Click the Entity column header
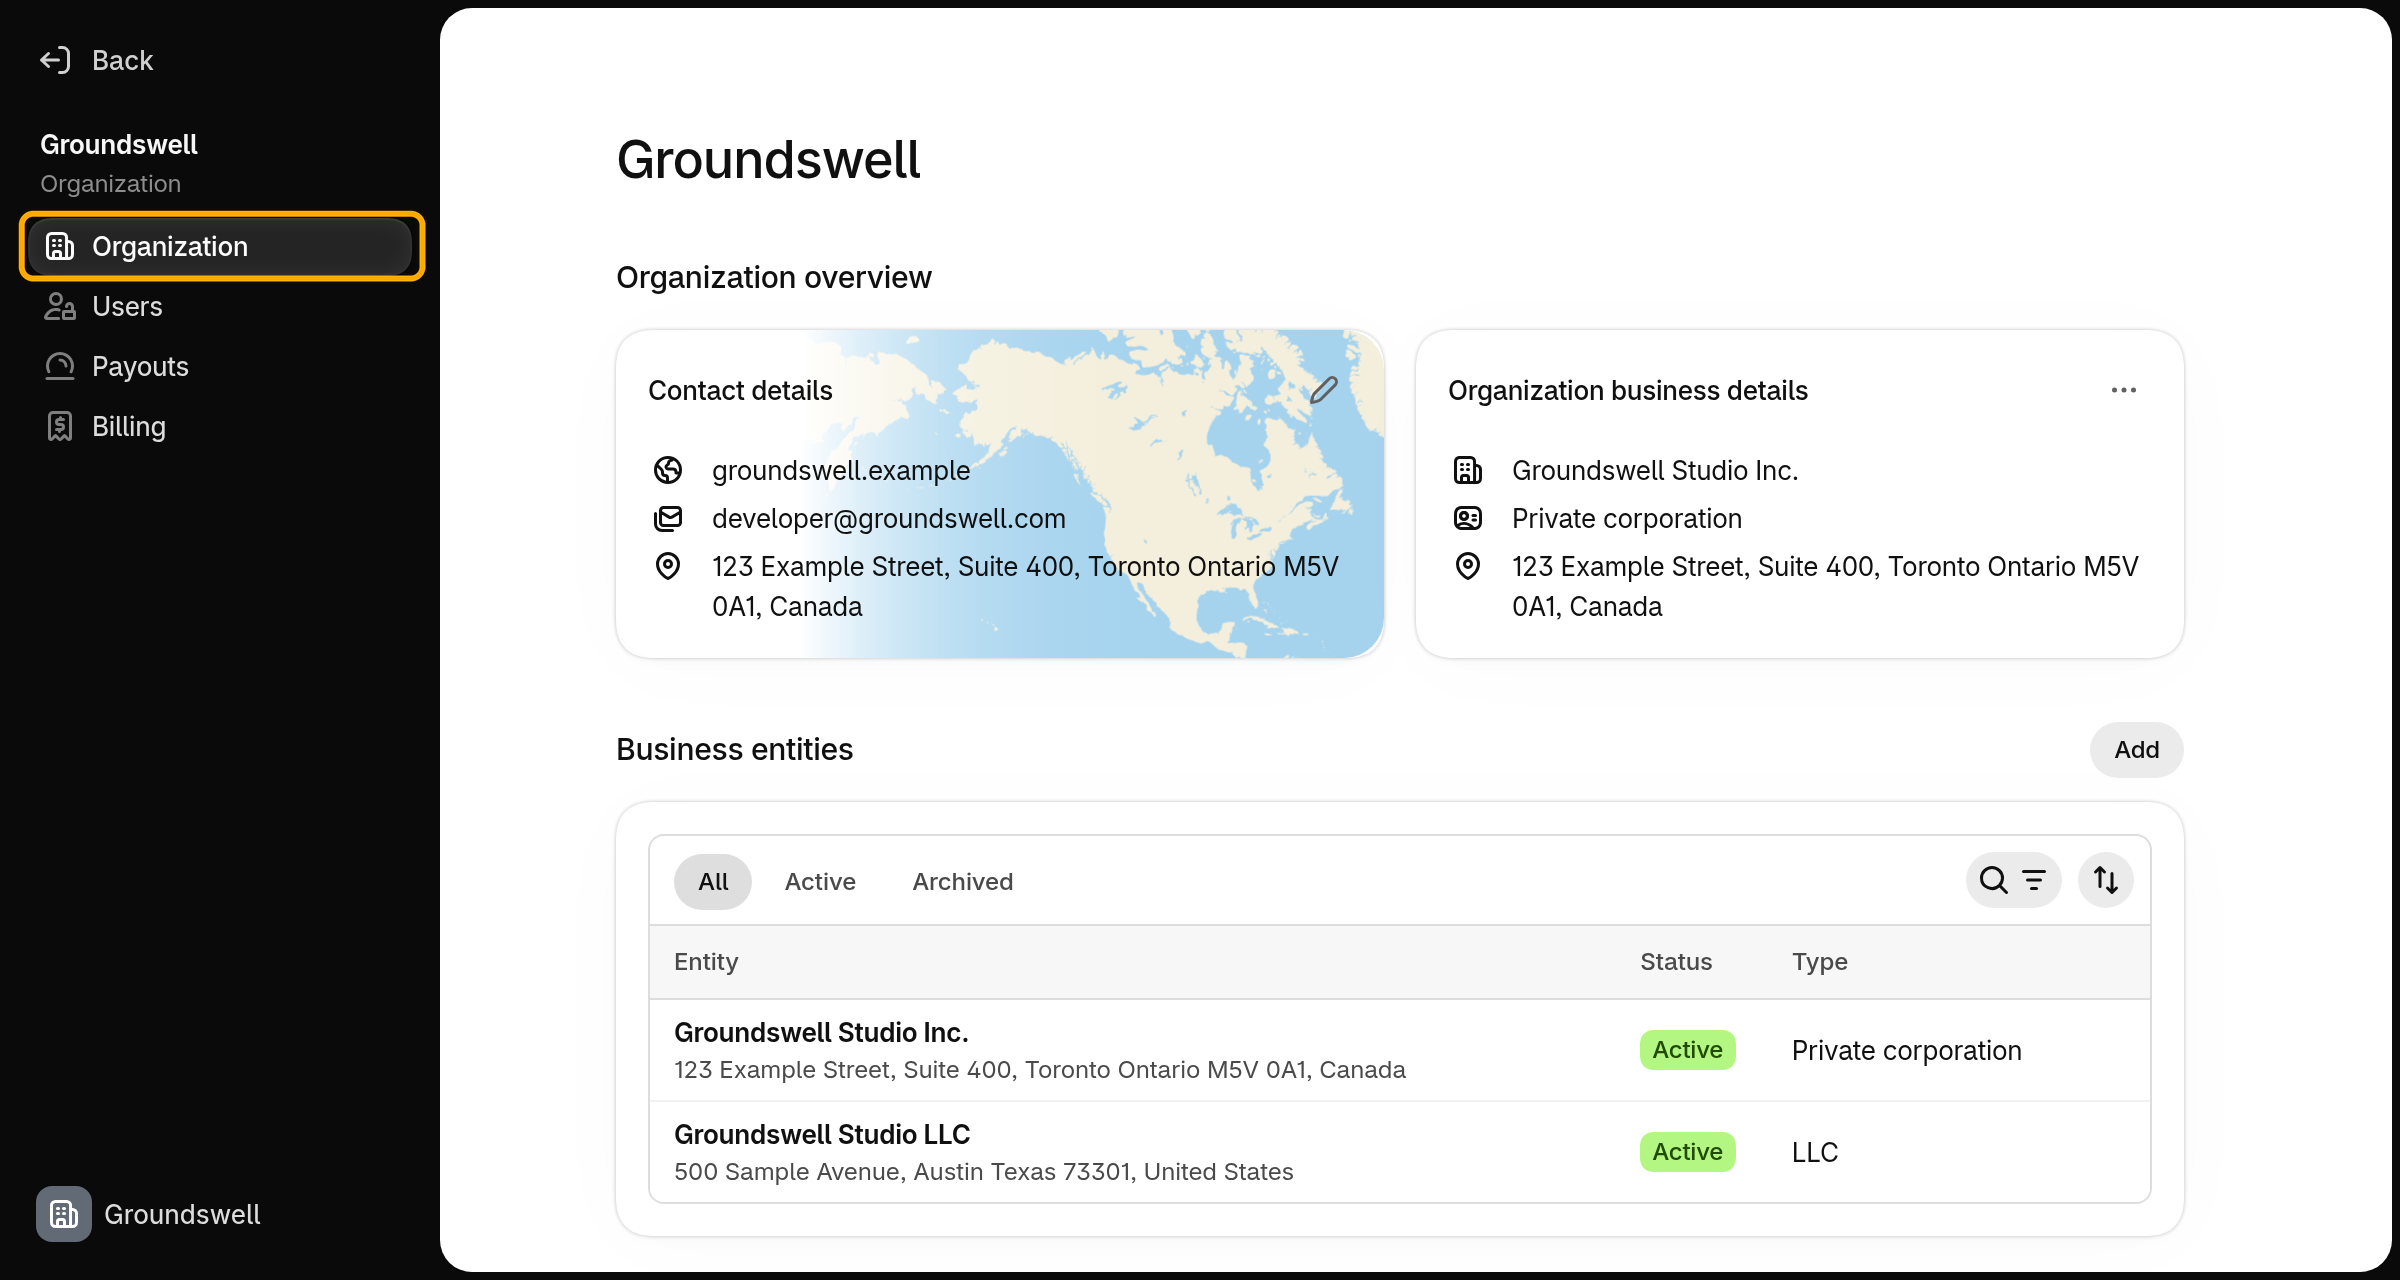The width and height of the screenshot is (2400, 1280). [x=706, y=961]
